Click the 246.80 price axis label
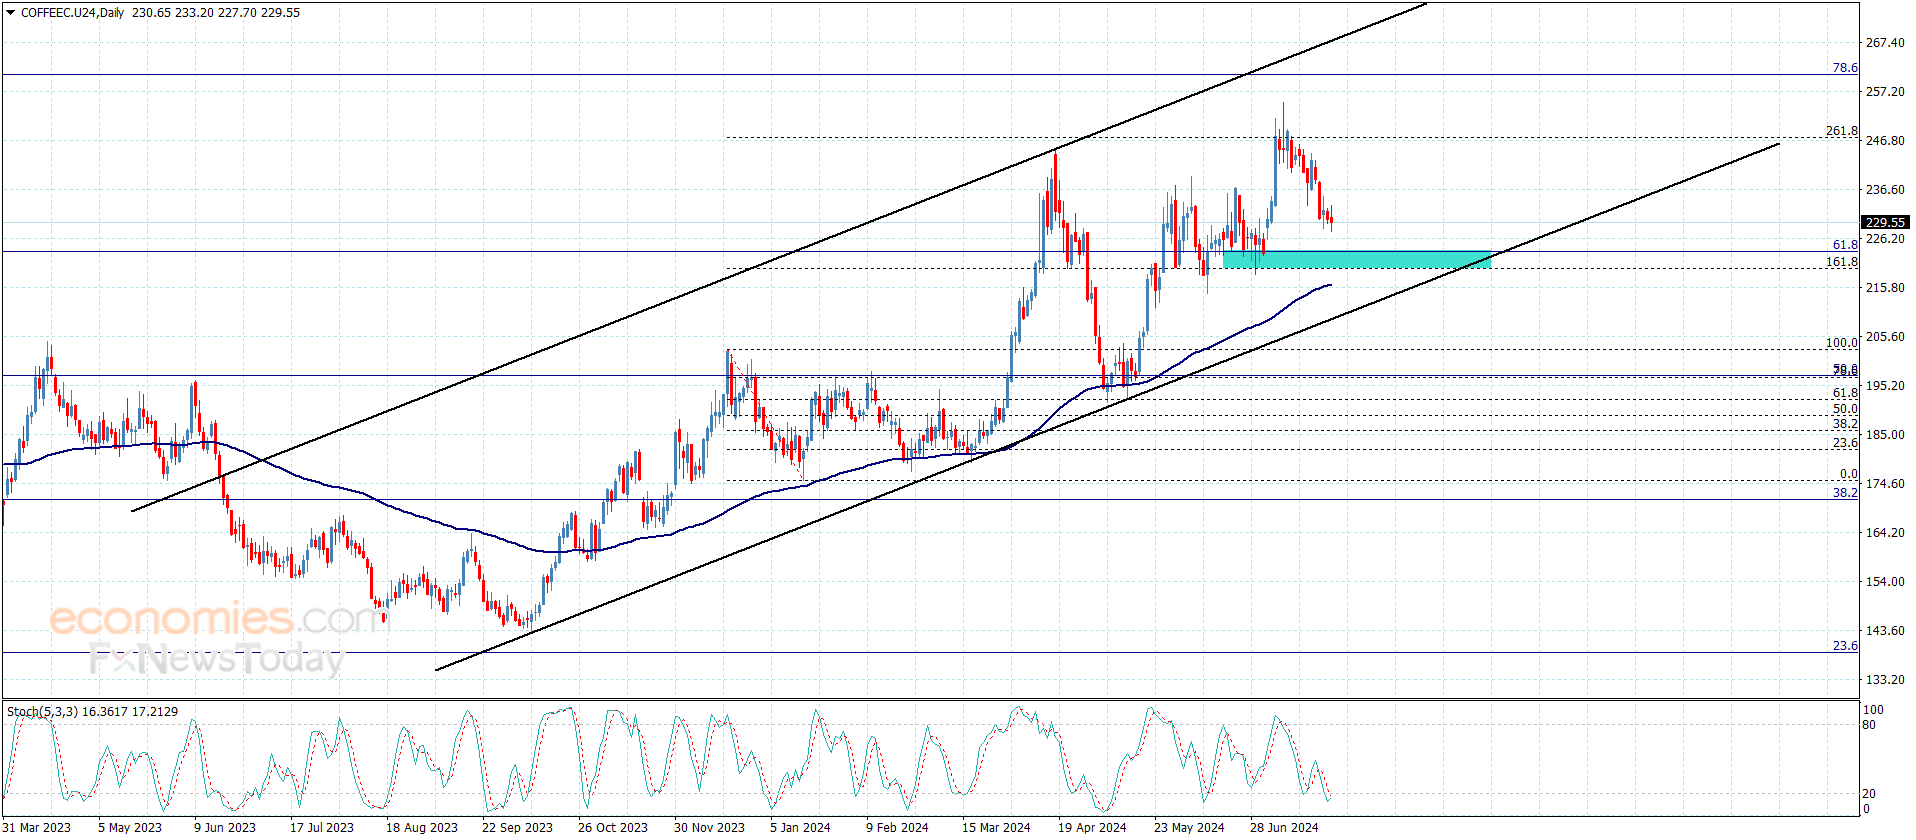 (x=1885, y=141)
